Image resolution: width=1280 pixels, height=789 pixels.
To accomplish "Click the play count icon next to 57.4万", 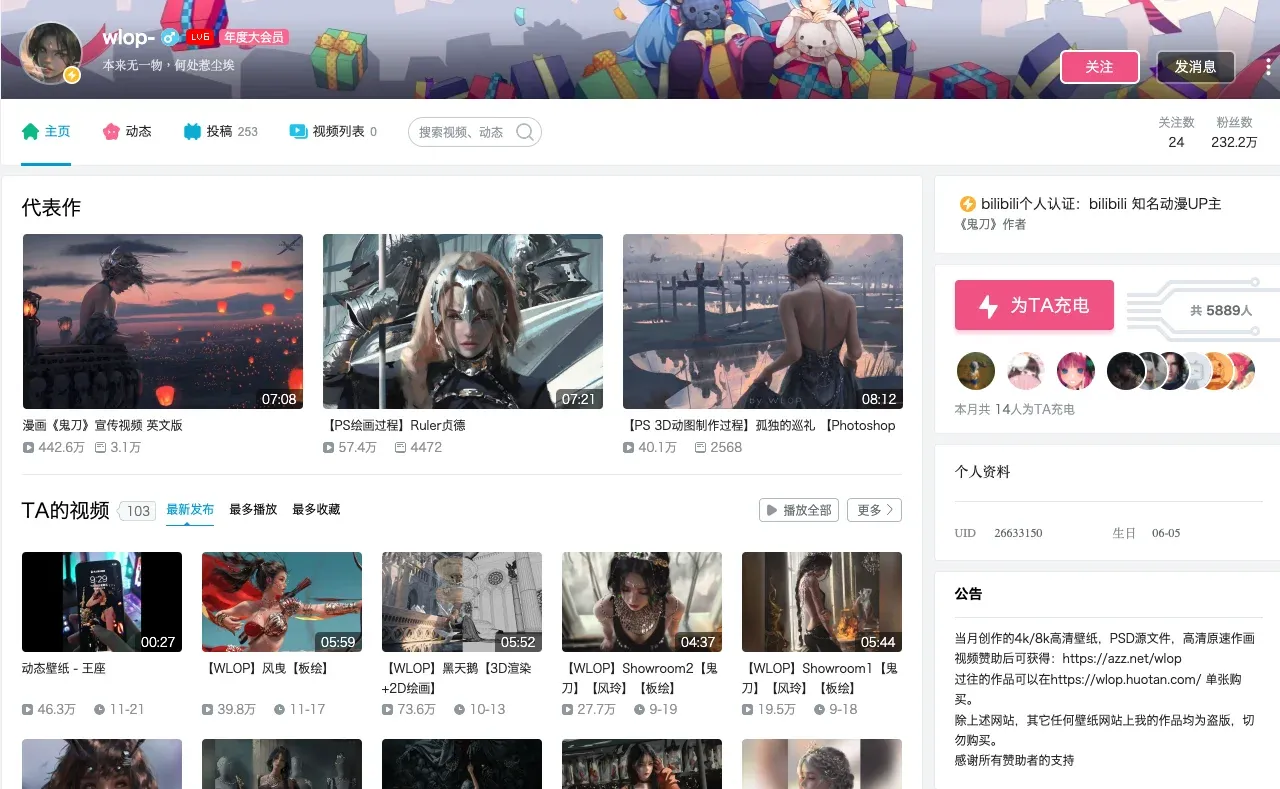I will tap(328, 448).
